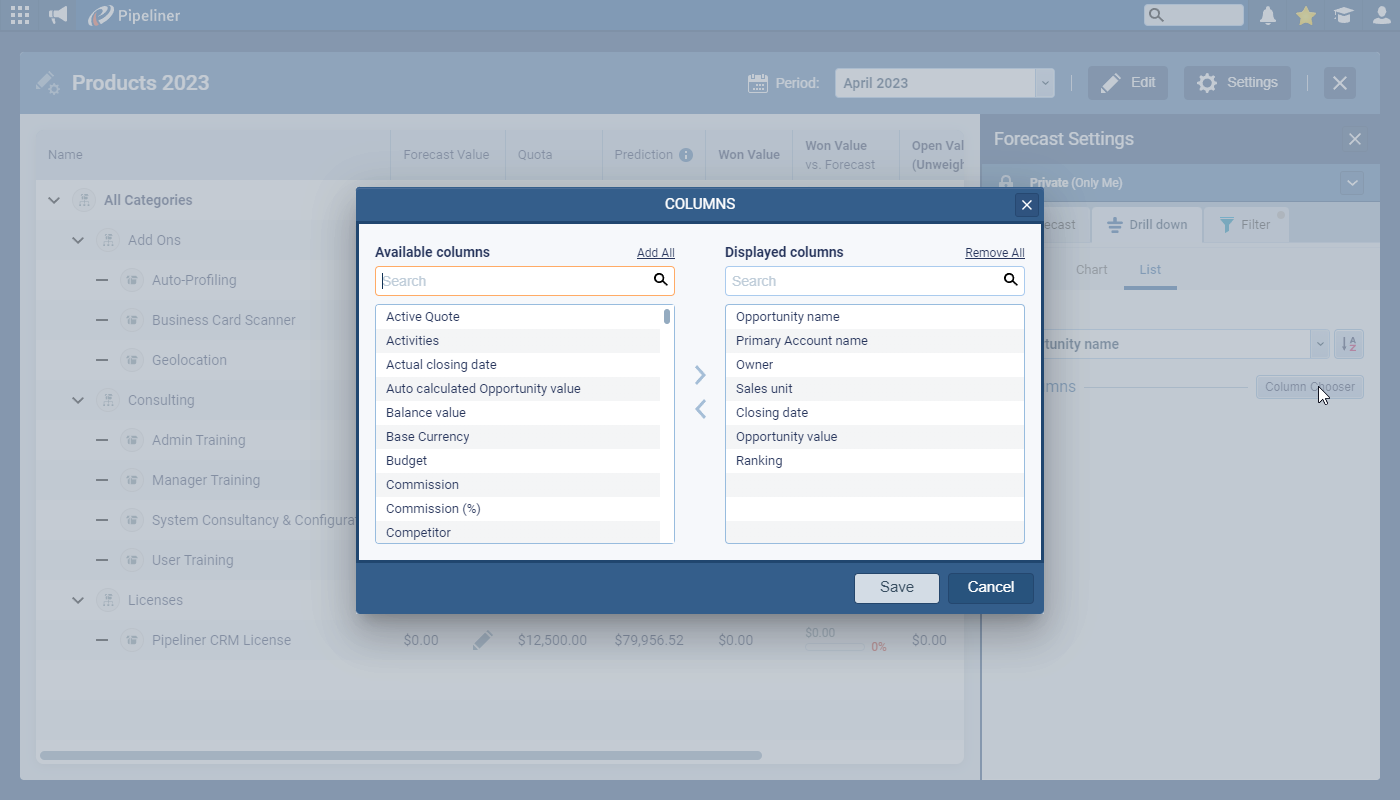This screenshot has width=1400, height=800.
Task: Click the megaphone announcements icon
Action: [x=58, y=15]
